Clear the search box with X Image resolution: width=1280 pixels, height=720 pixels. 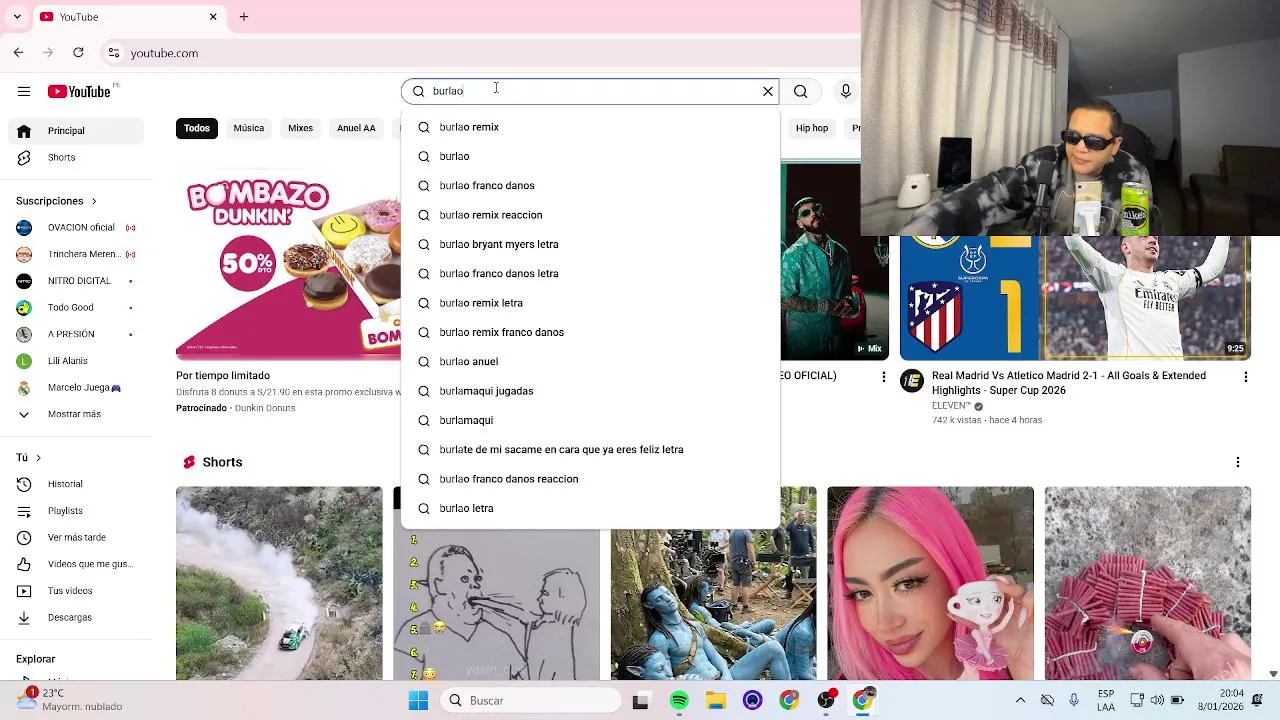pos(768,91)
